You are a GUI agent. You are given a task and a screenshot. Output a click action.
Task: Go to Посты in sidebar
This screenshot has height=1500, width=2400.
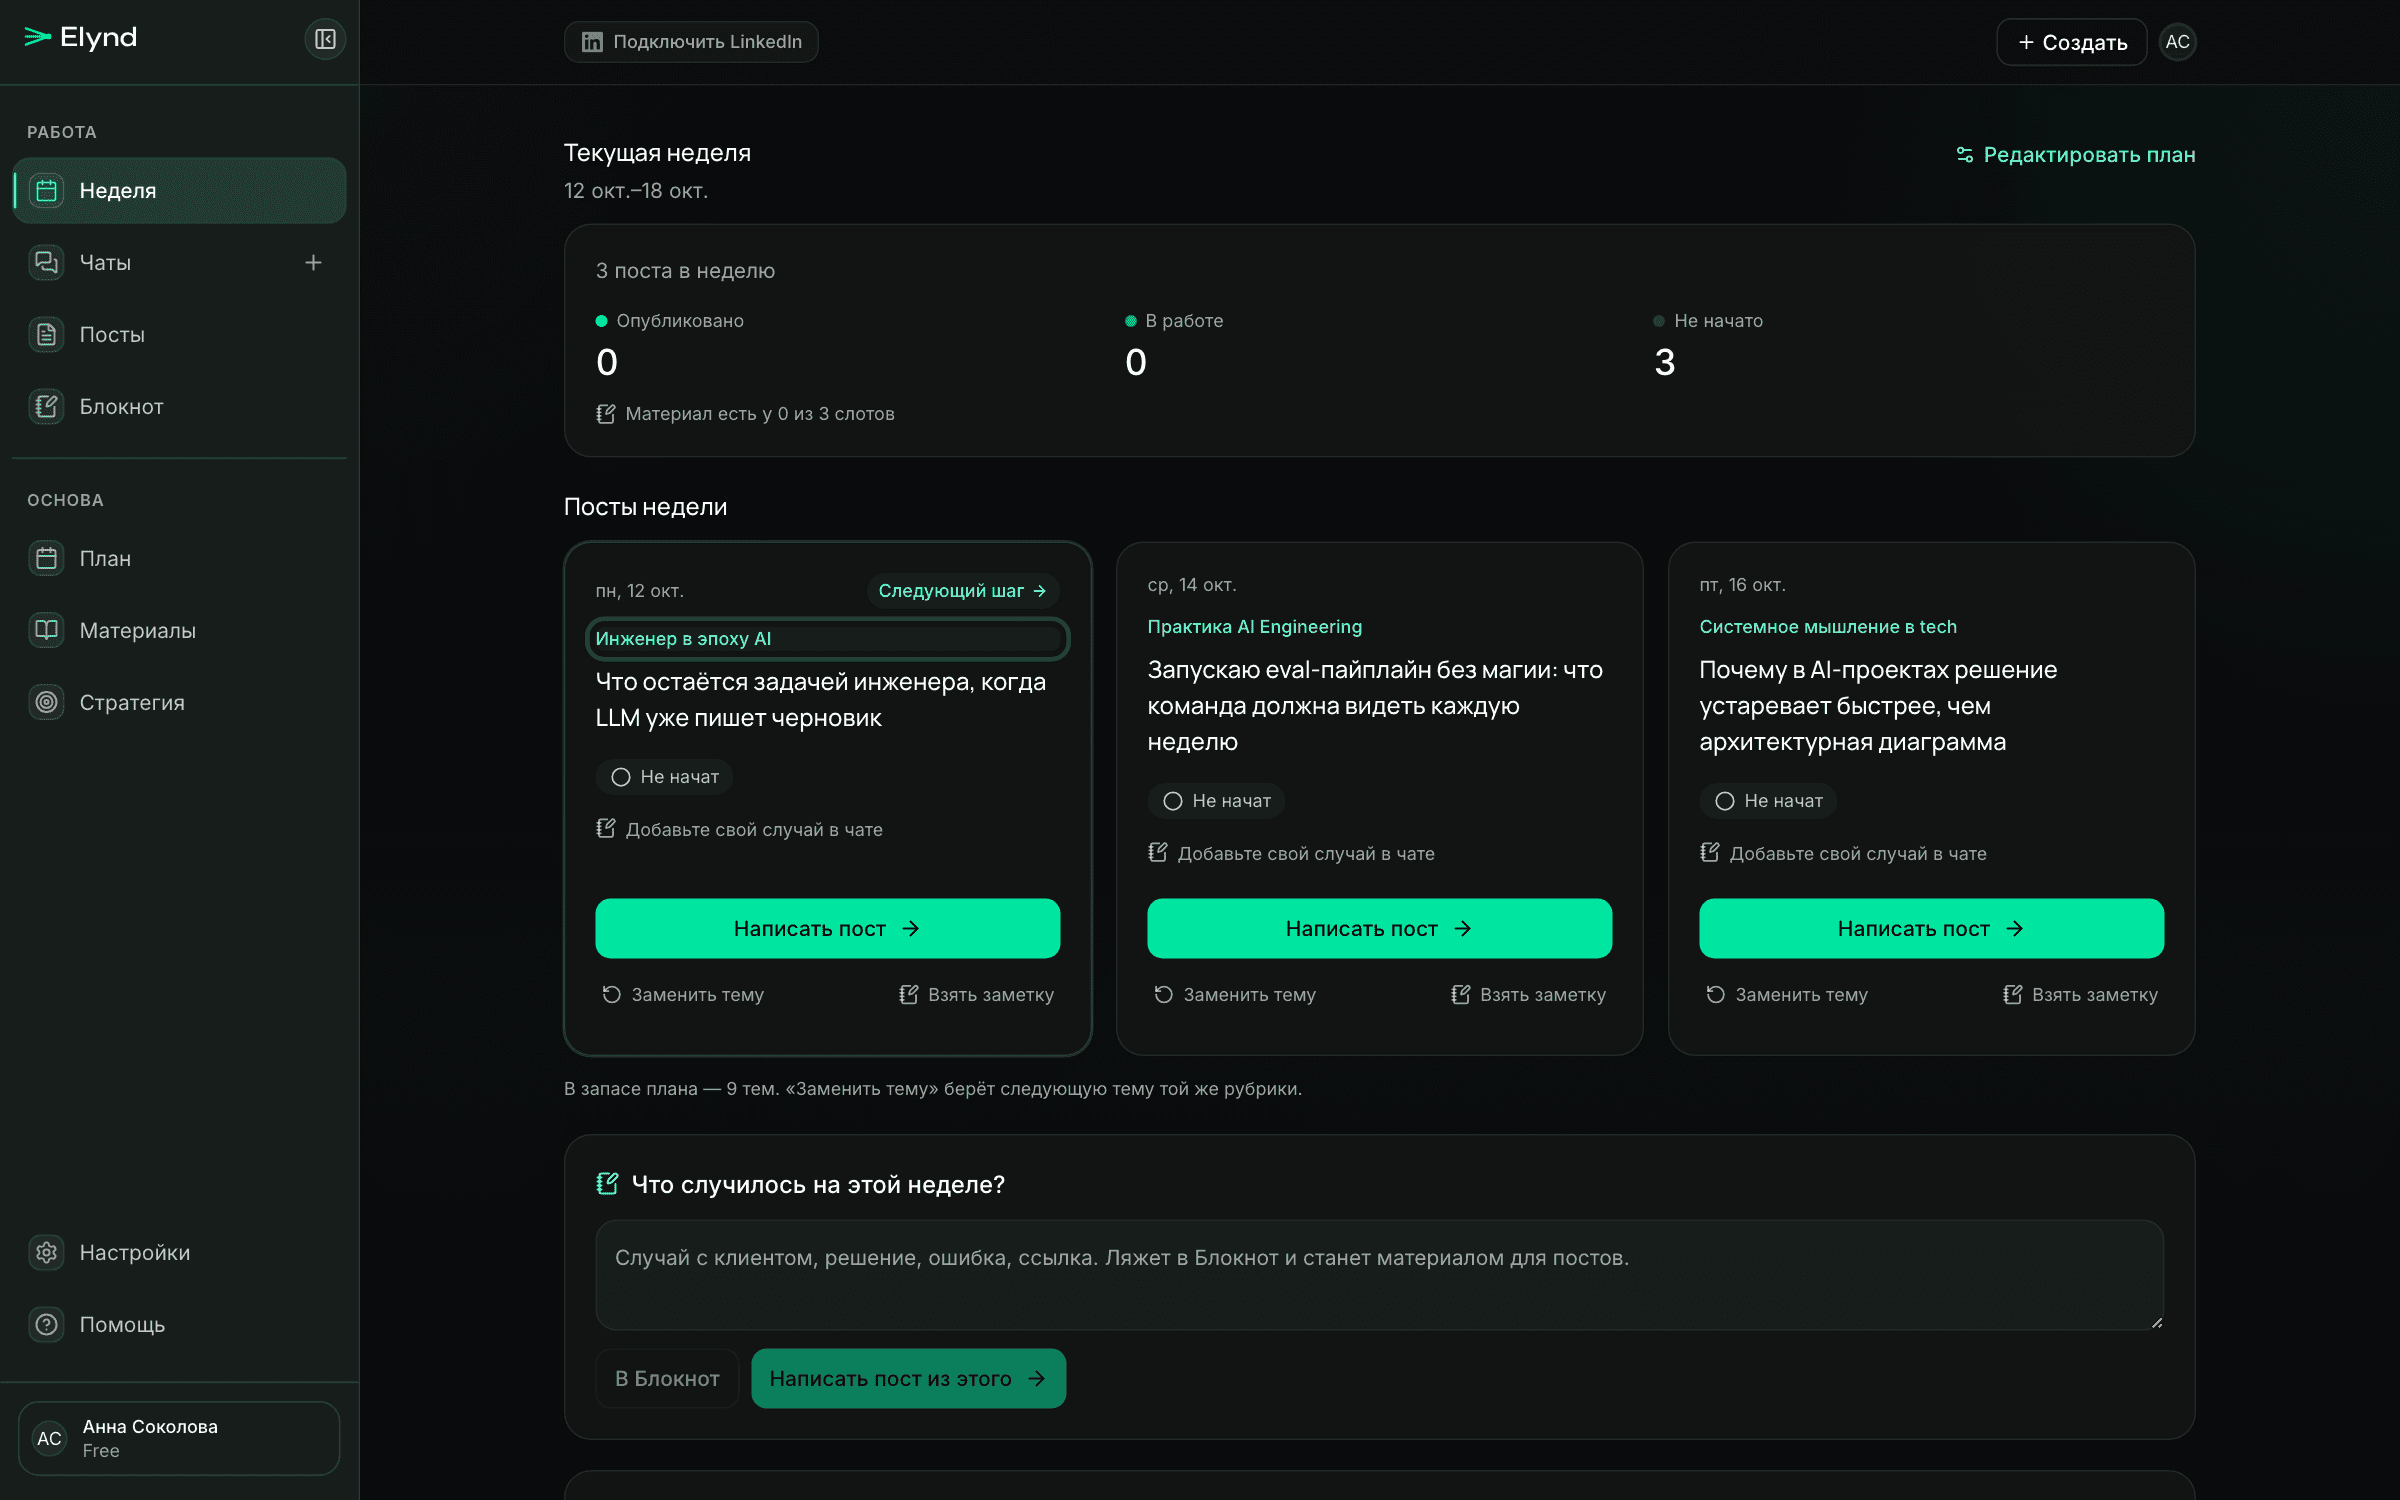click(x=179, y=334)
